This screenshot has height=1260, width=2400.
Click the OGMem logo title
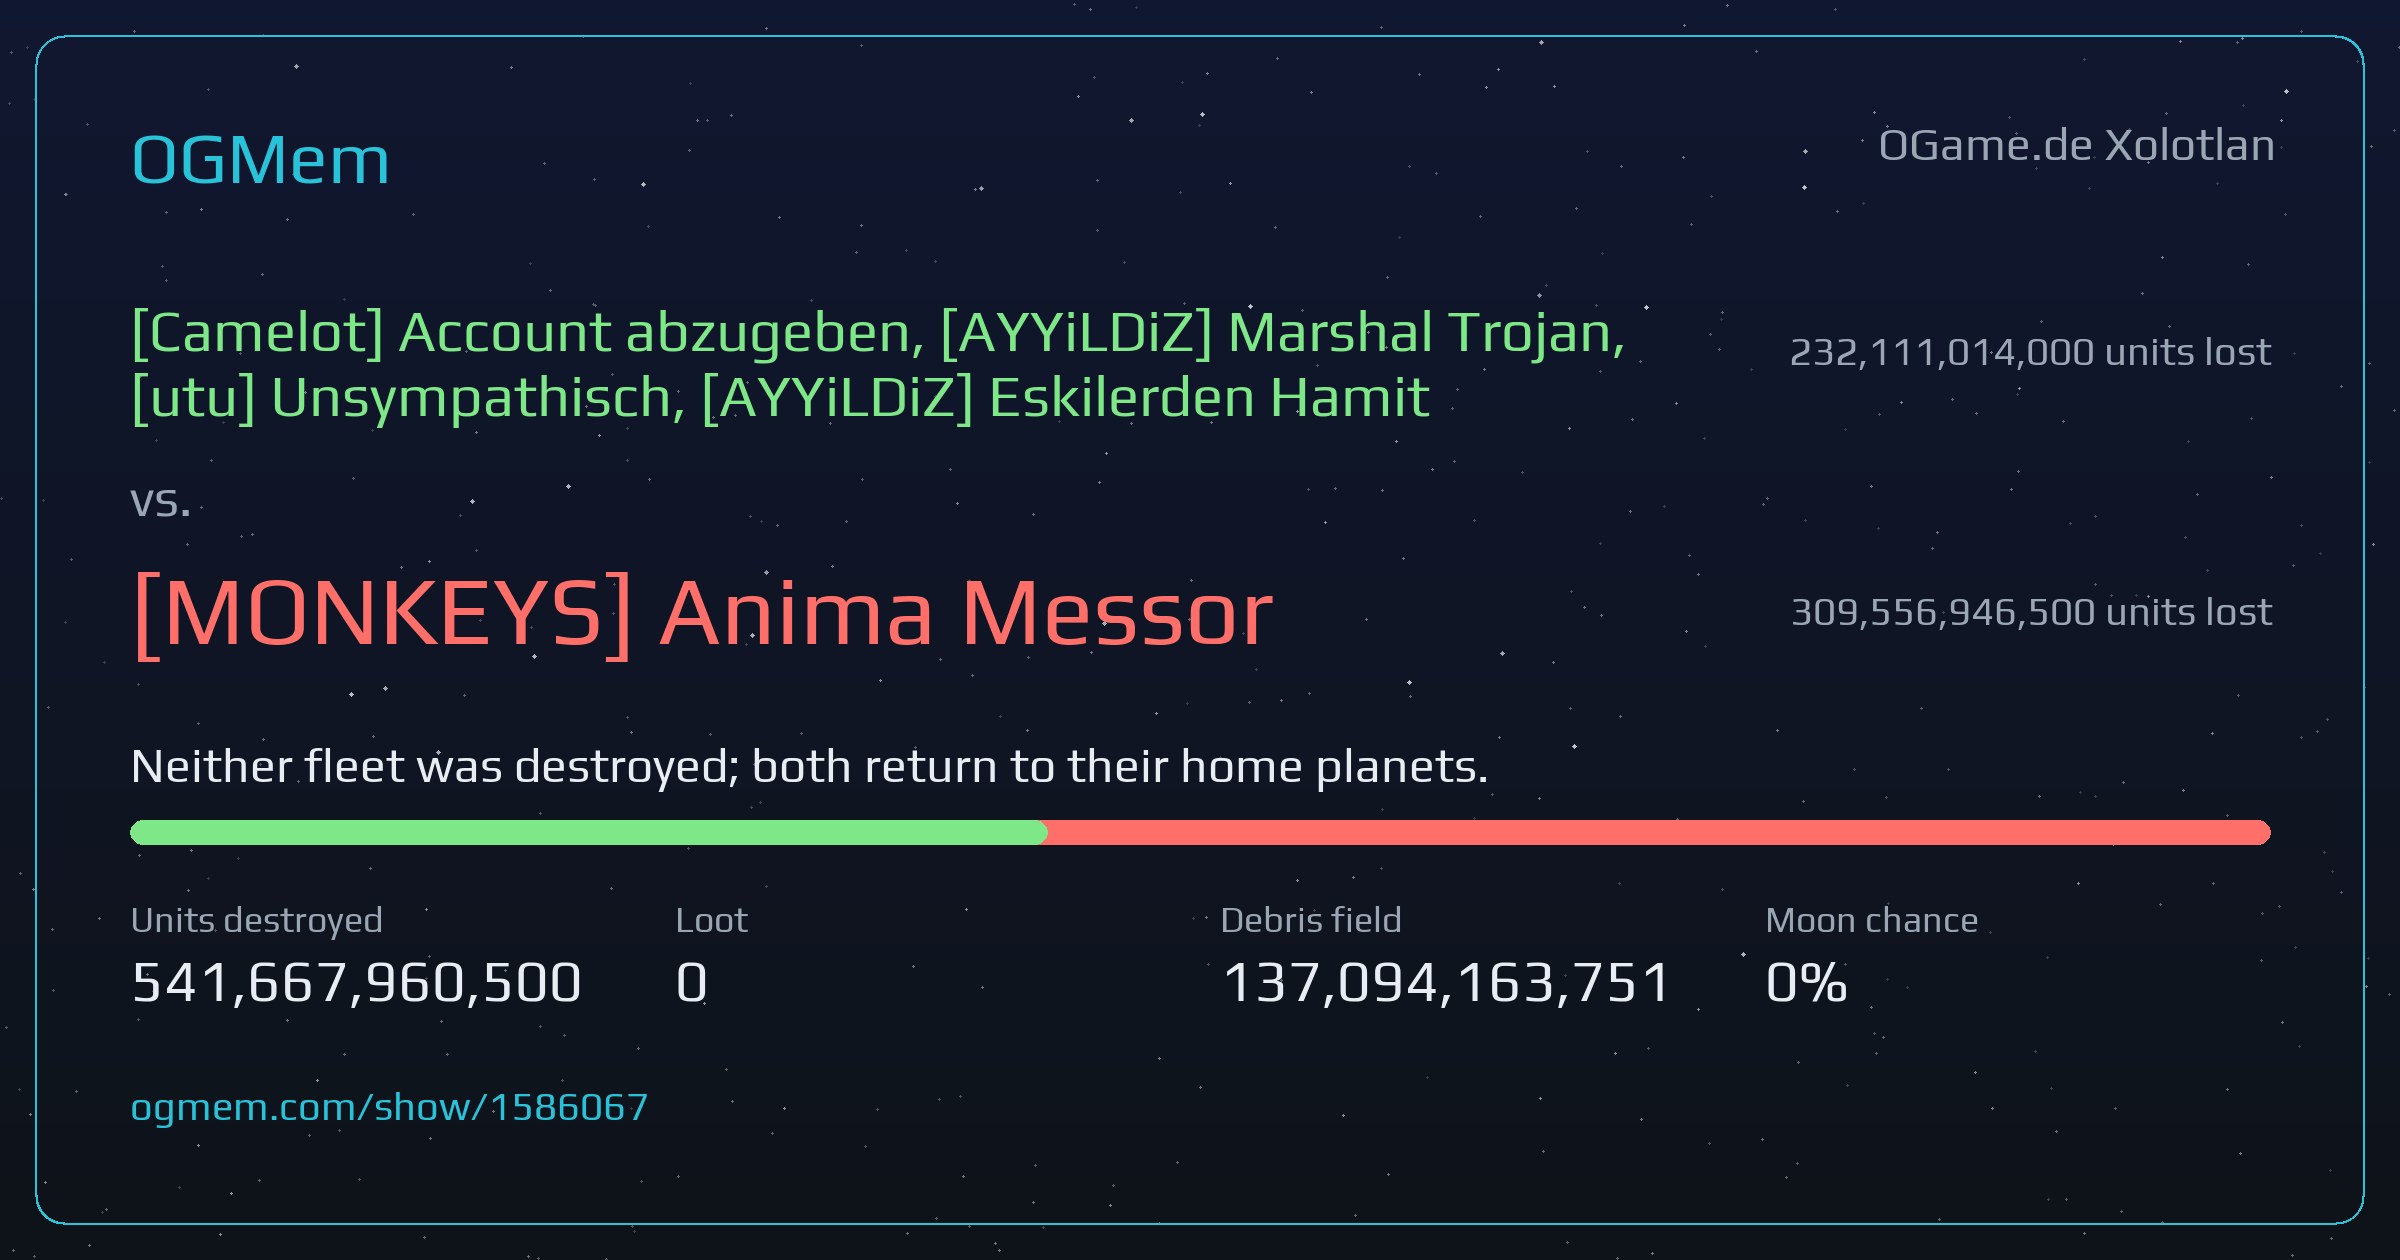click(260, 160)
